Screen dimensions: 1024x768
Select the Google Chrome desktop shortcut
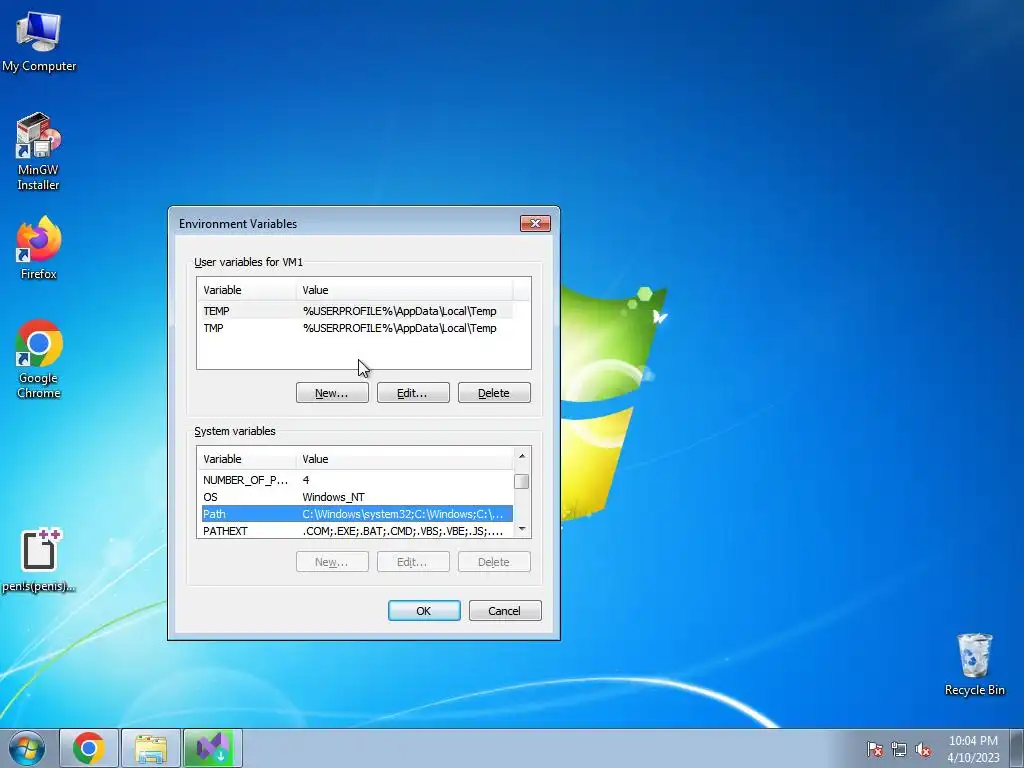[x=39, y=359]
